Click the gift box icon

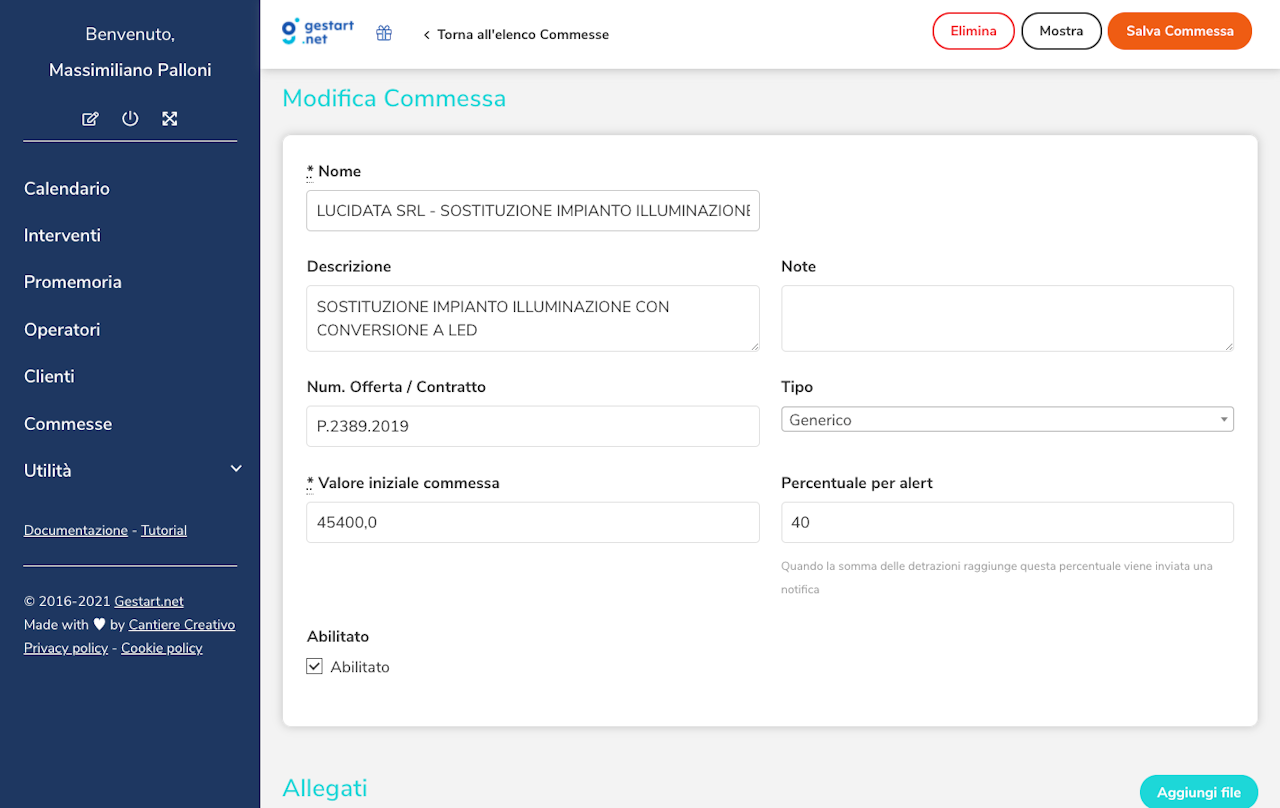(x=384, y=33)
